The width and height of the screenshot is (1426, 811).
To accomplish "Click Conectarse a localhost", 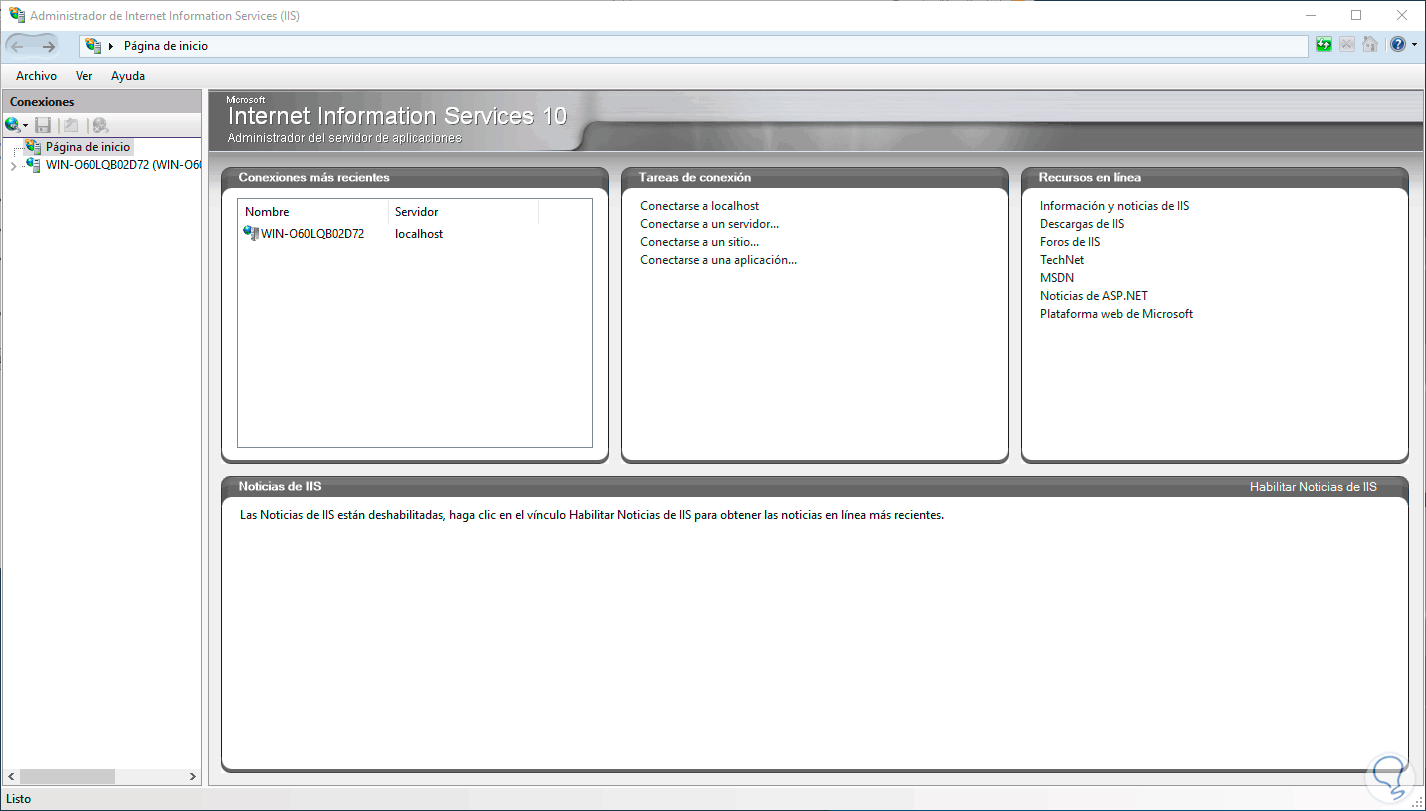I will click(x=700, y=206).
